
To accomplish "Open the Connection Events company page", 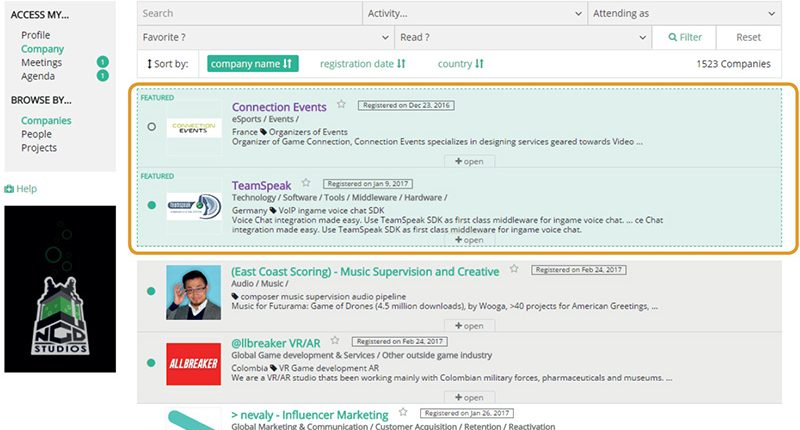I will (279, 107).
